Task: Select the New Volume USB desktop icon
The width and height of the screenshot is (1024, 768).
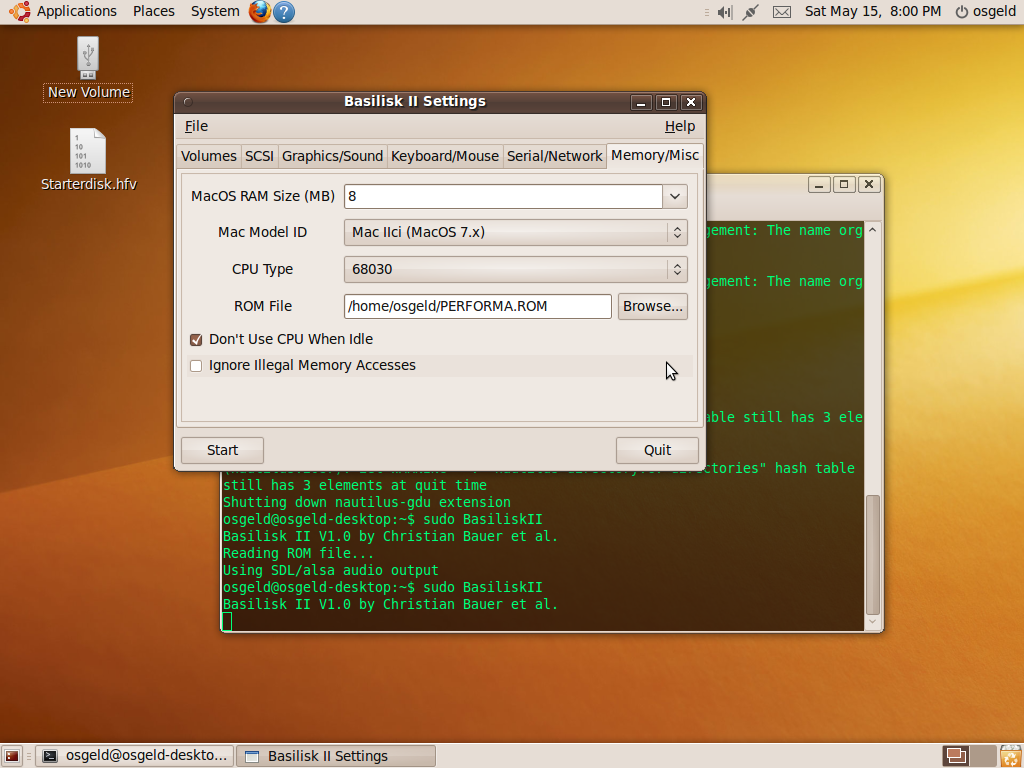Action: pos(88,69)
